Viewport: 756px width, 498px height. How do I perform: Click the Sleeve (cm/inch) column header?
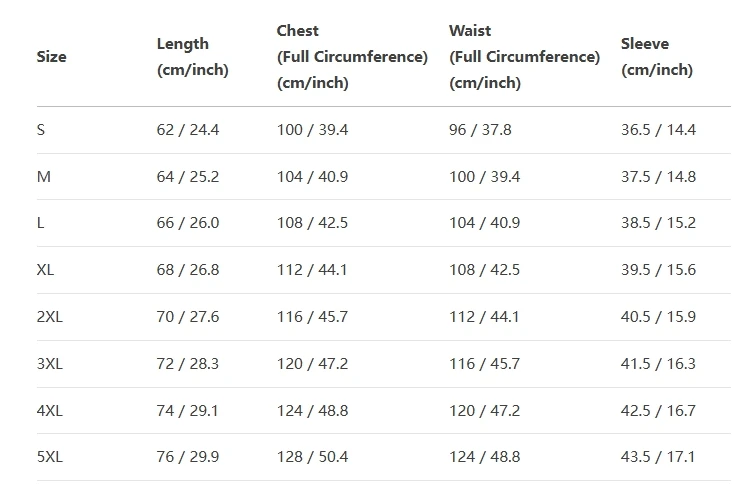(656, 57)
